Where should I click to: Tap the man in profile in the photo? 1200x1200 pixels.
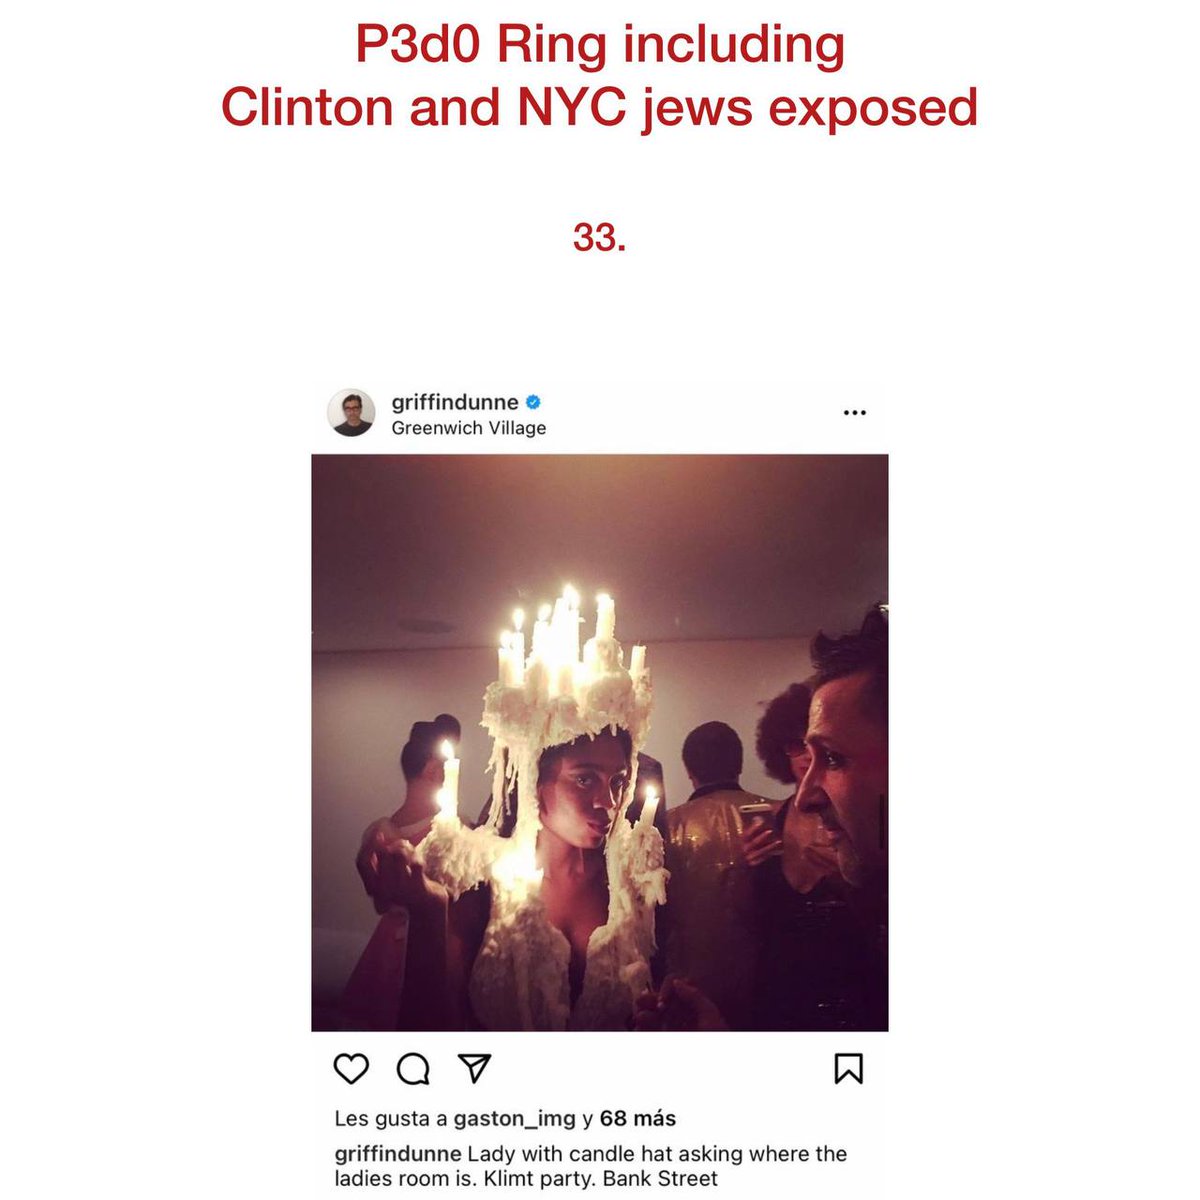838,770
